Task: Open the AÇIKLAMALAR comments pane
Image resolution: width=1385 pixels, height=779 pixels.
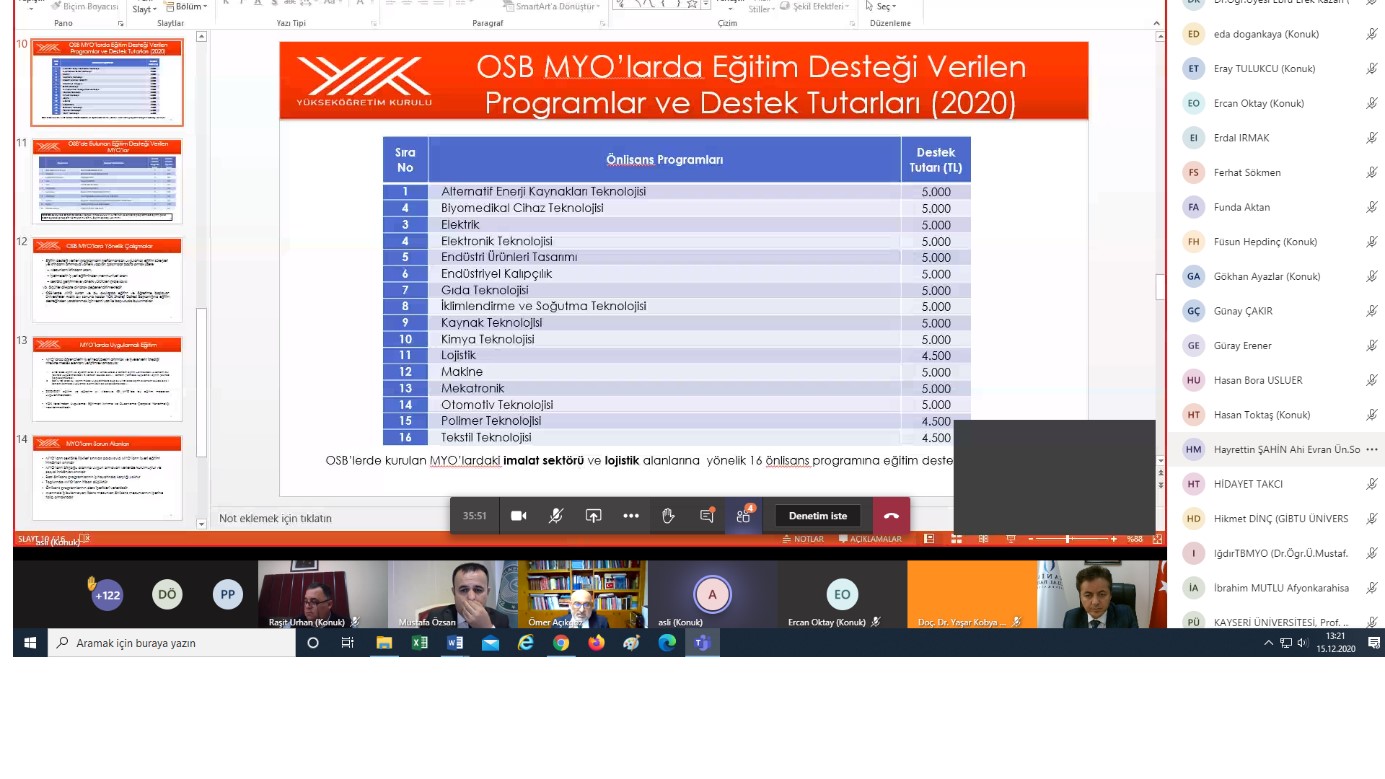Action: click(870, 539)
